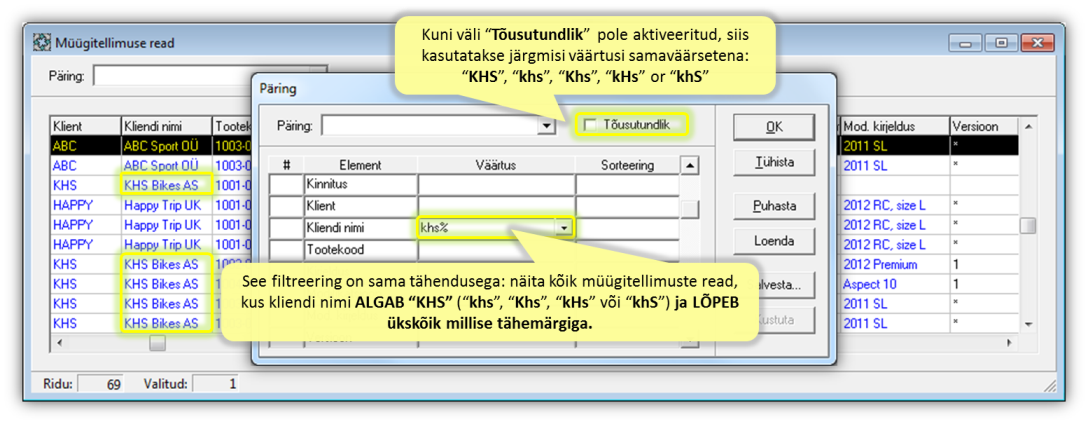1088x424 pixels.
Task: Select the first HAPPY Klient cell
Action: click(x=86, y=205)
